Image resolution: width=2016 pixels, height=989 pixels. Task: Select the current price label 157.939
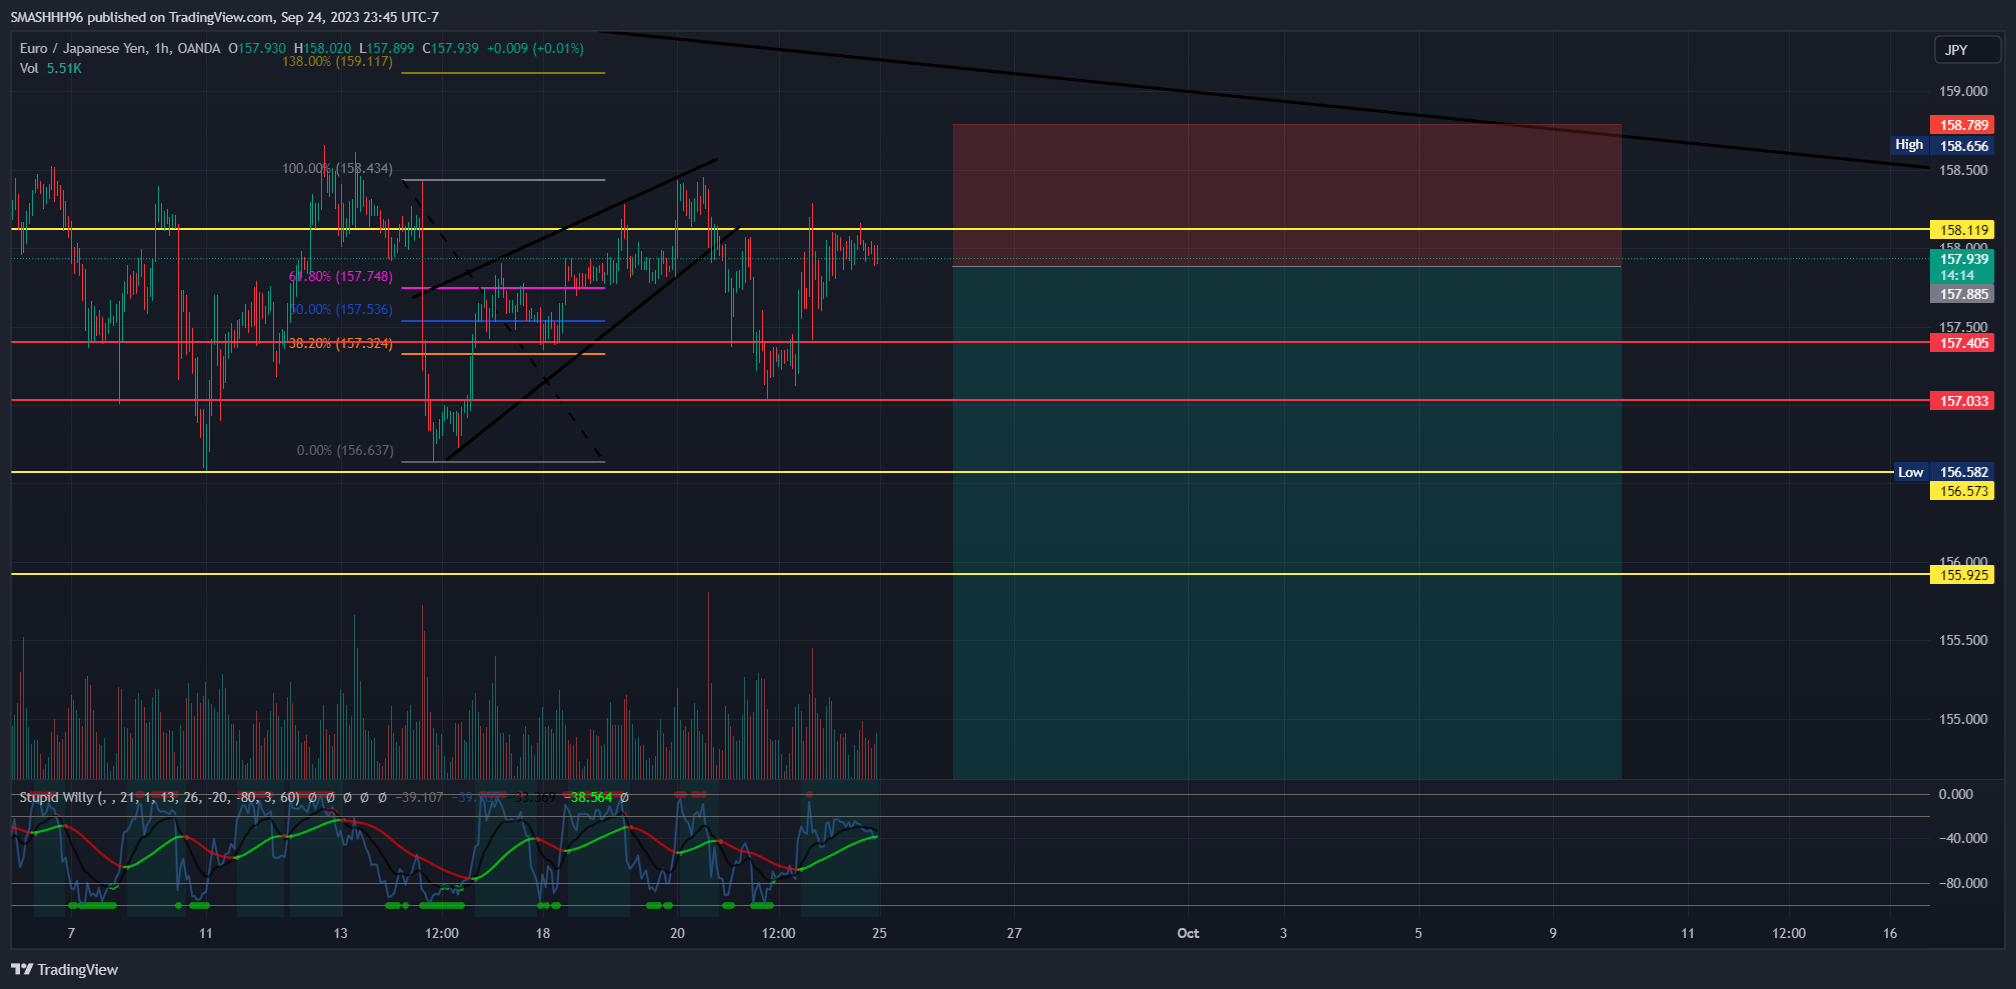1962,266
